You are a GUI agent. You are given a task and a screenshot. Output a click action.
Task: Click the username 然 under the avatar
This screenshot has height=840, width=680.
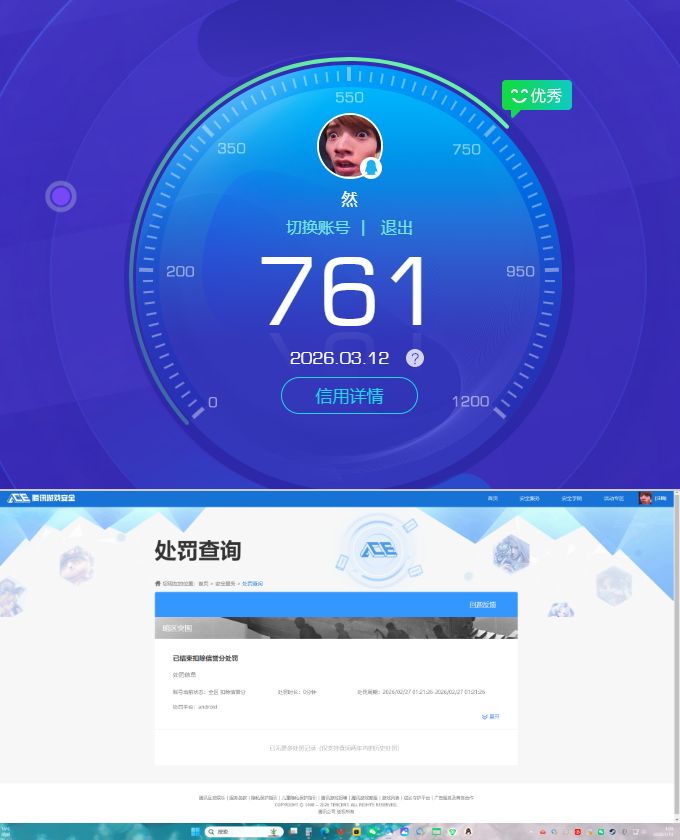coord(349,199)
